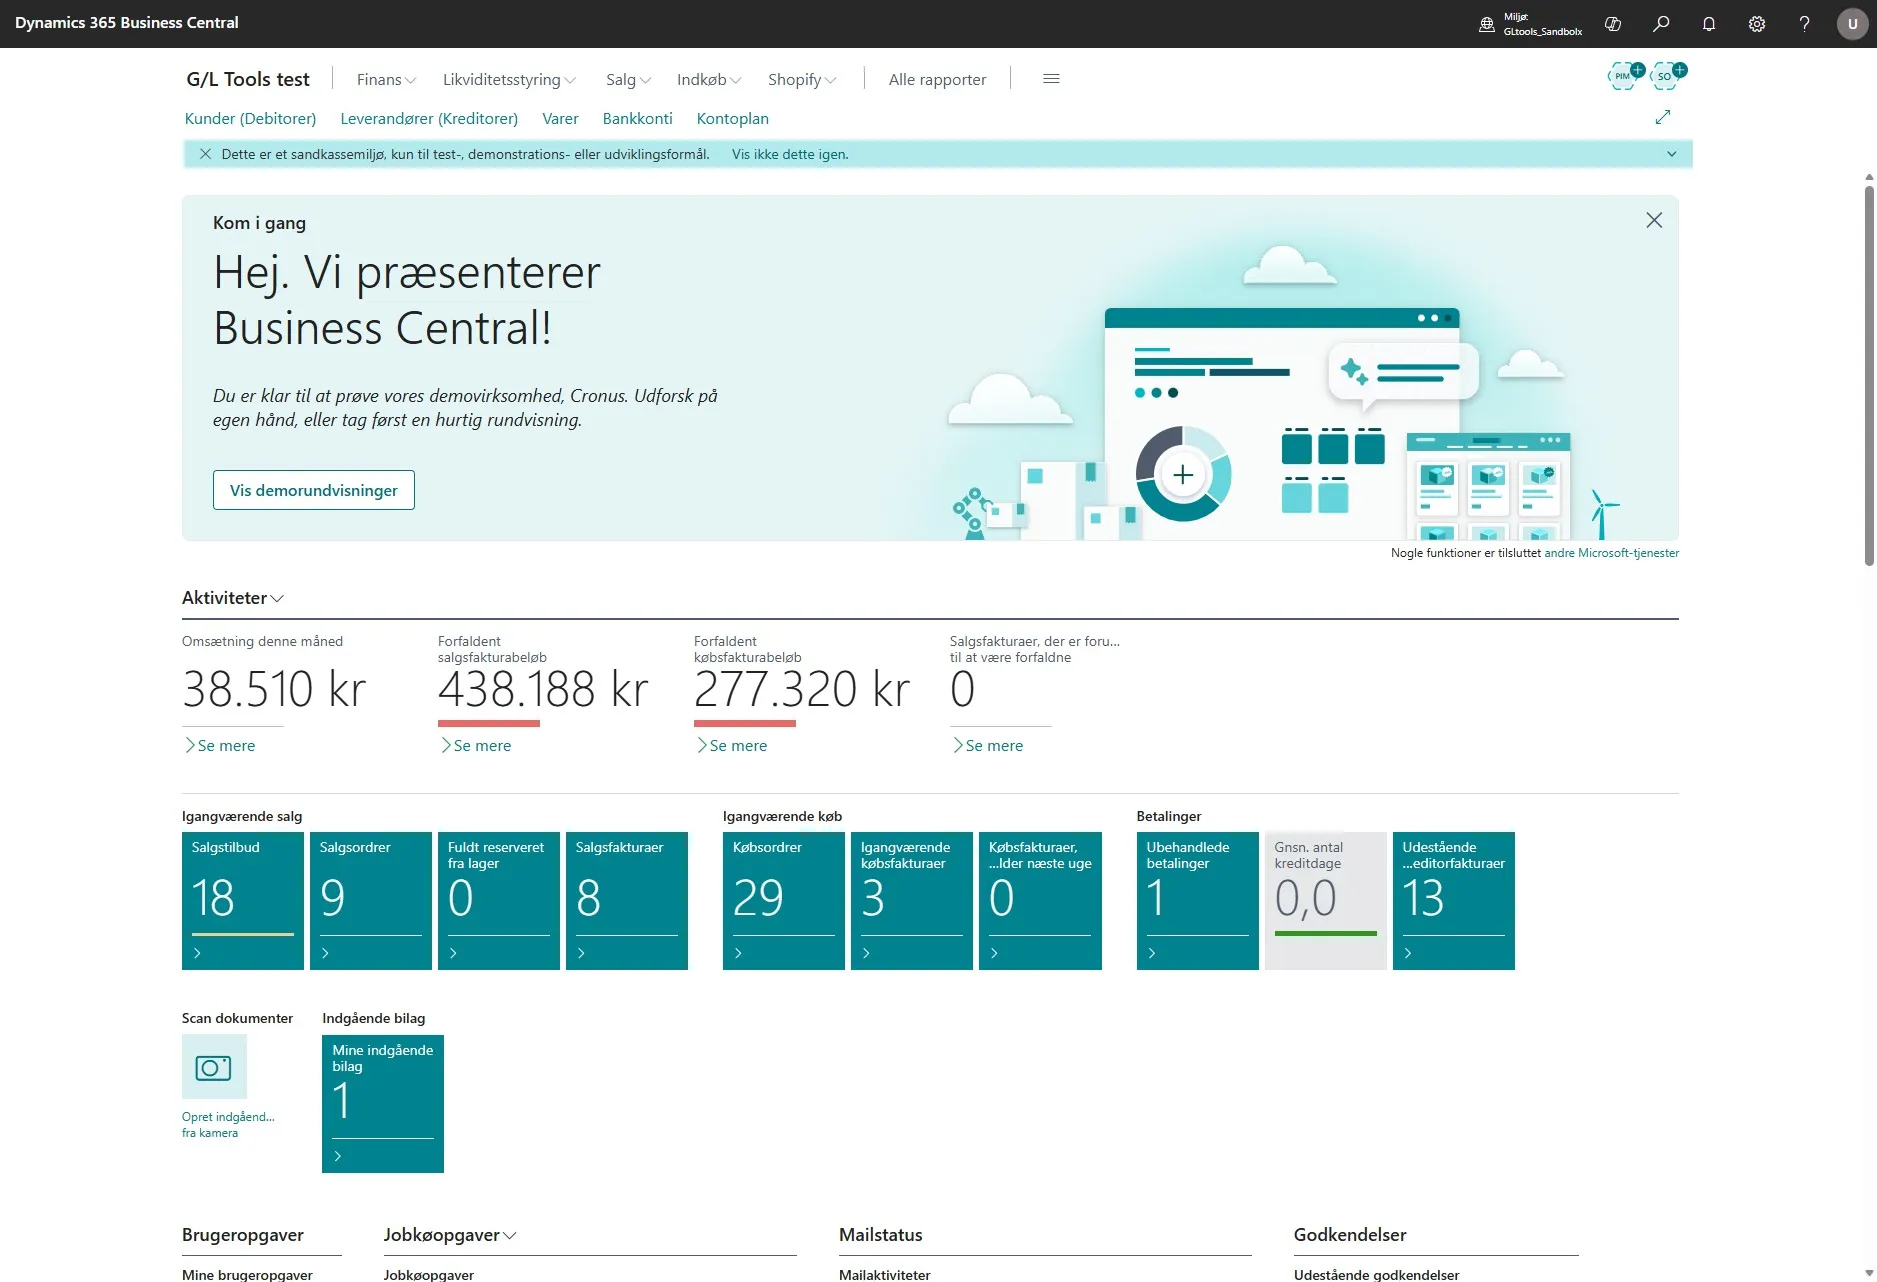Image resolution: width=1877 pixels, height=1282 pixels.
Task: Go to Kunder (Debitorer)
Action: click(250, 118)
